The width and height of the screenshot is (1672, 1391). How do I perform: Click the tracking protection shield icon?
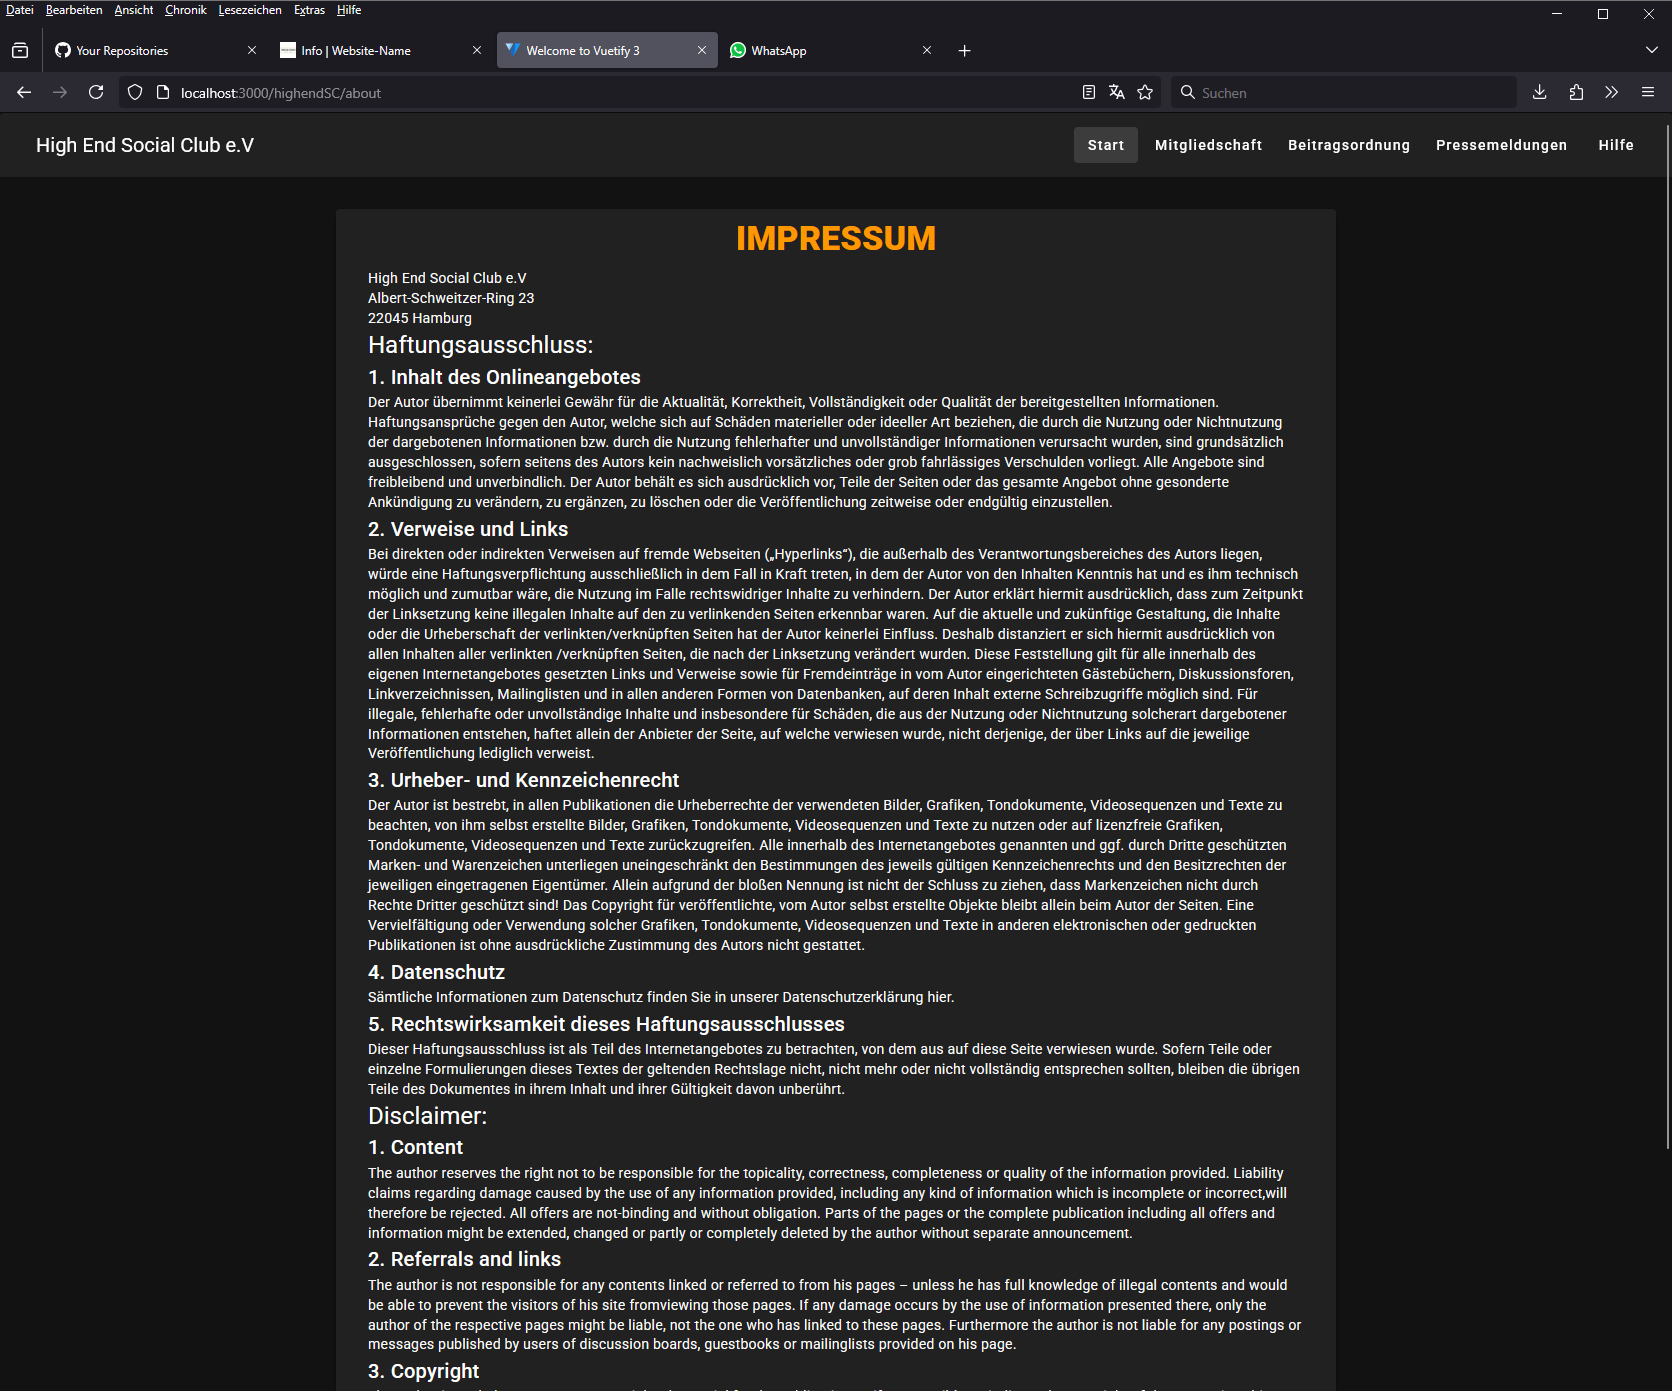tap(135, 92)
